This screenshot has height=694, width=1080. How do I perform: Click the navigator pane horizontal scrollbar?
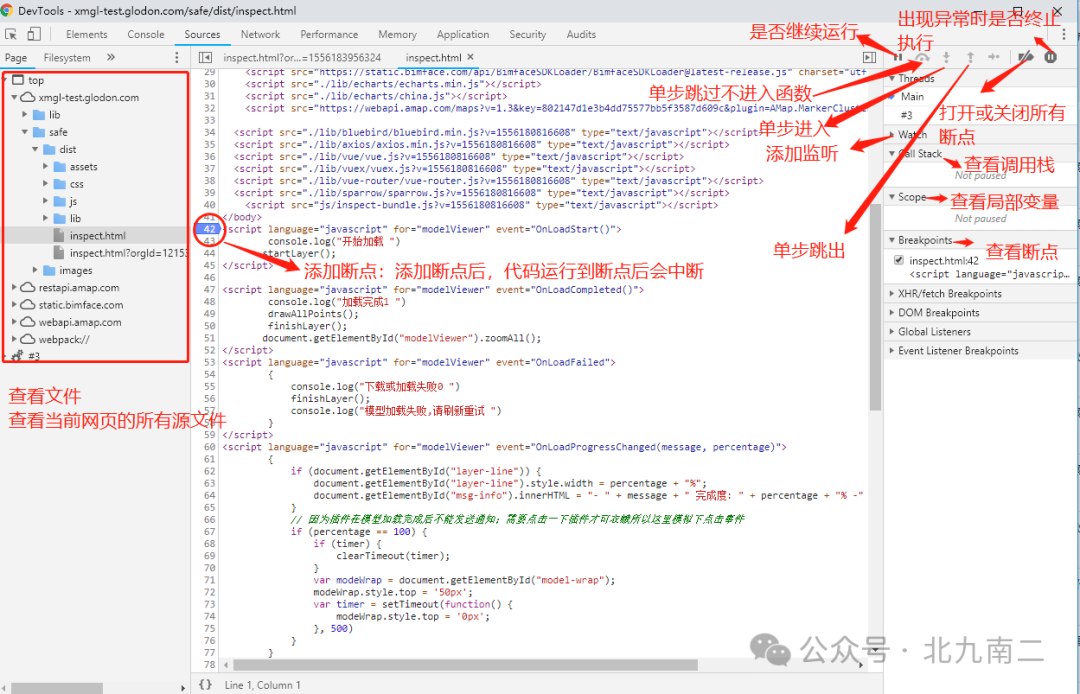56,688
